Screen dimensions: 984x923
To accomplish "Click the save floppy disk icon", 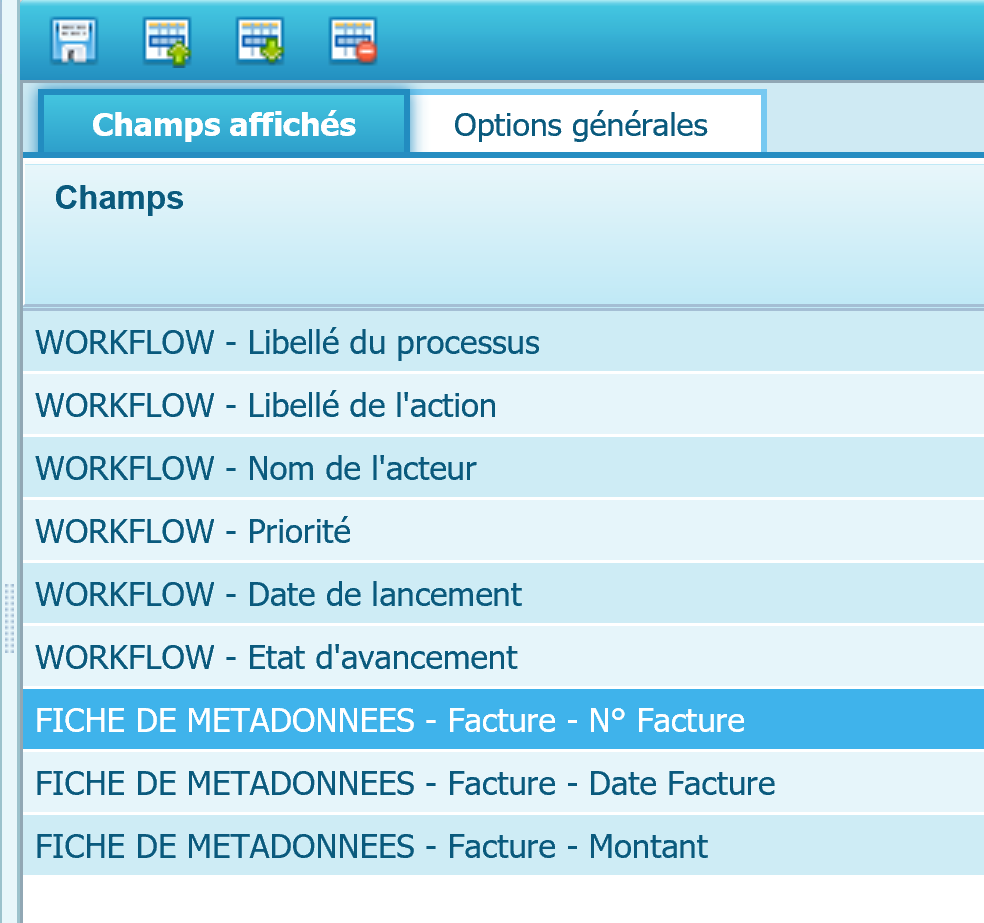I will coord(73,41).
